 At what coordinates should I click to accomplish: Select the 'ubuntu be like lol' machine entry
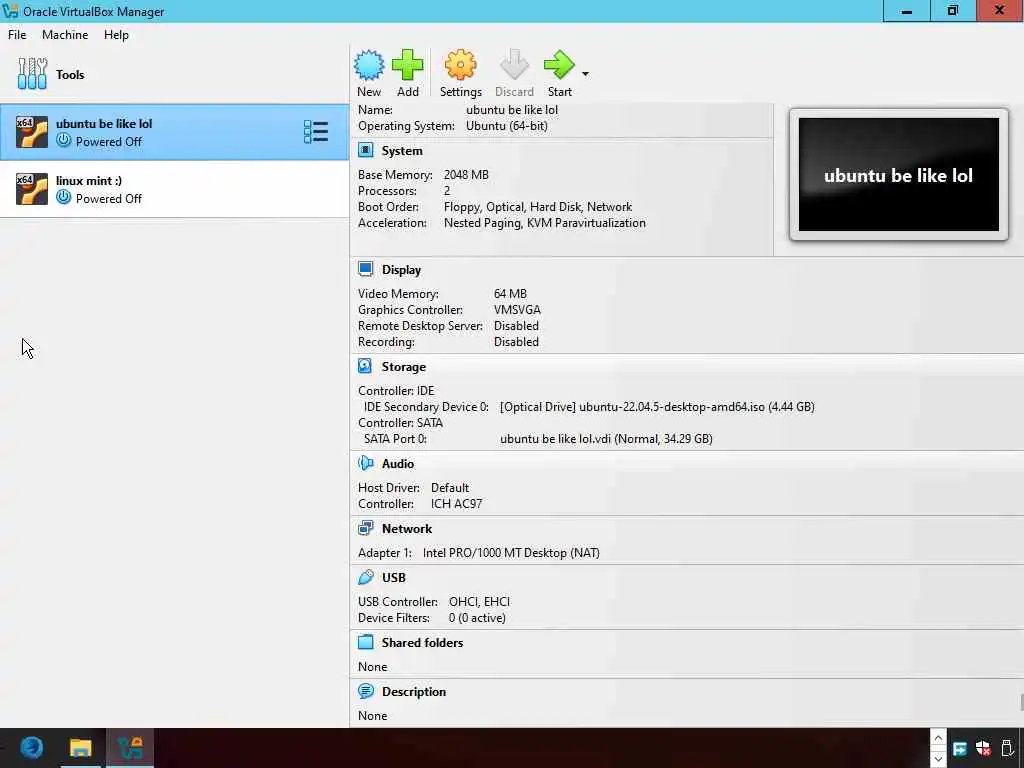(174, 132)
